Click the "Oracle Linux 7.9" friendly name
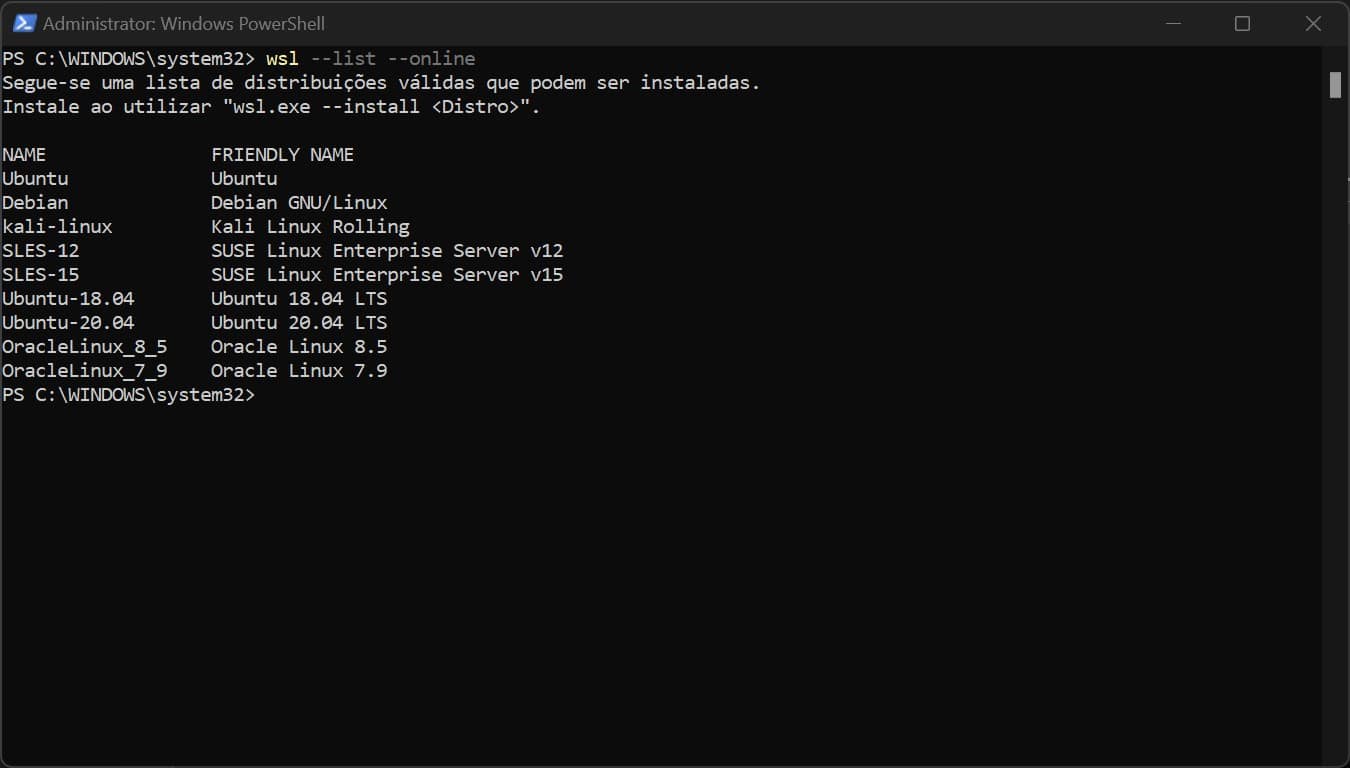 click(299, 371)
